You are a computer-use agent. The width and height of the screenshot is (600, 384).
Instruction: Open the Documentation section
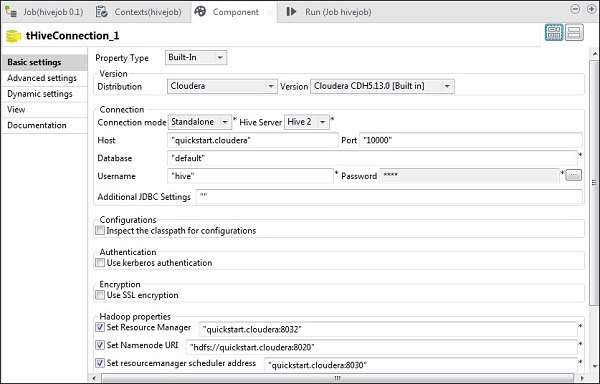tap(44, 125)
